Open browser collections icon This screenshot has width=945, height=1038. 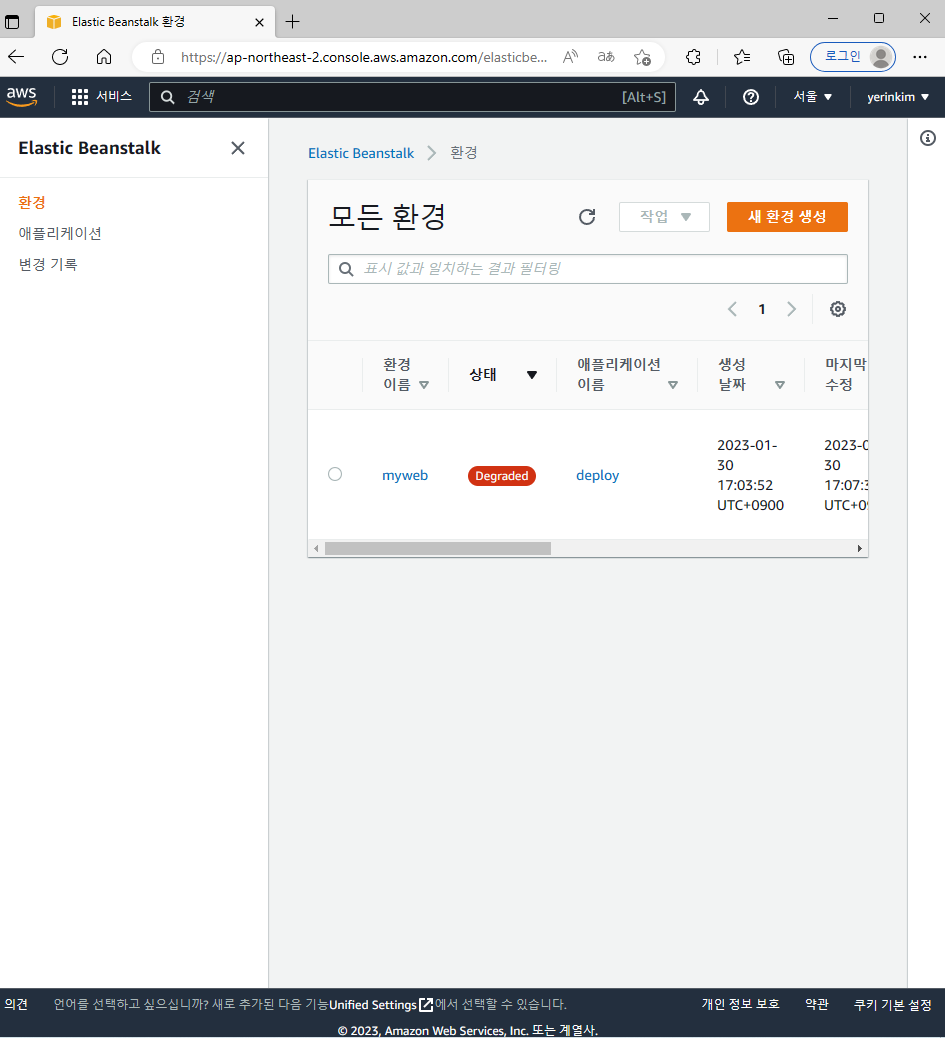(x=786, y=58)
